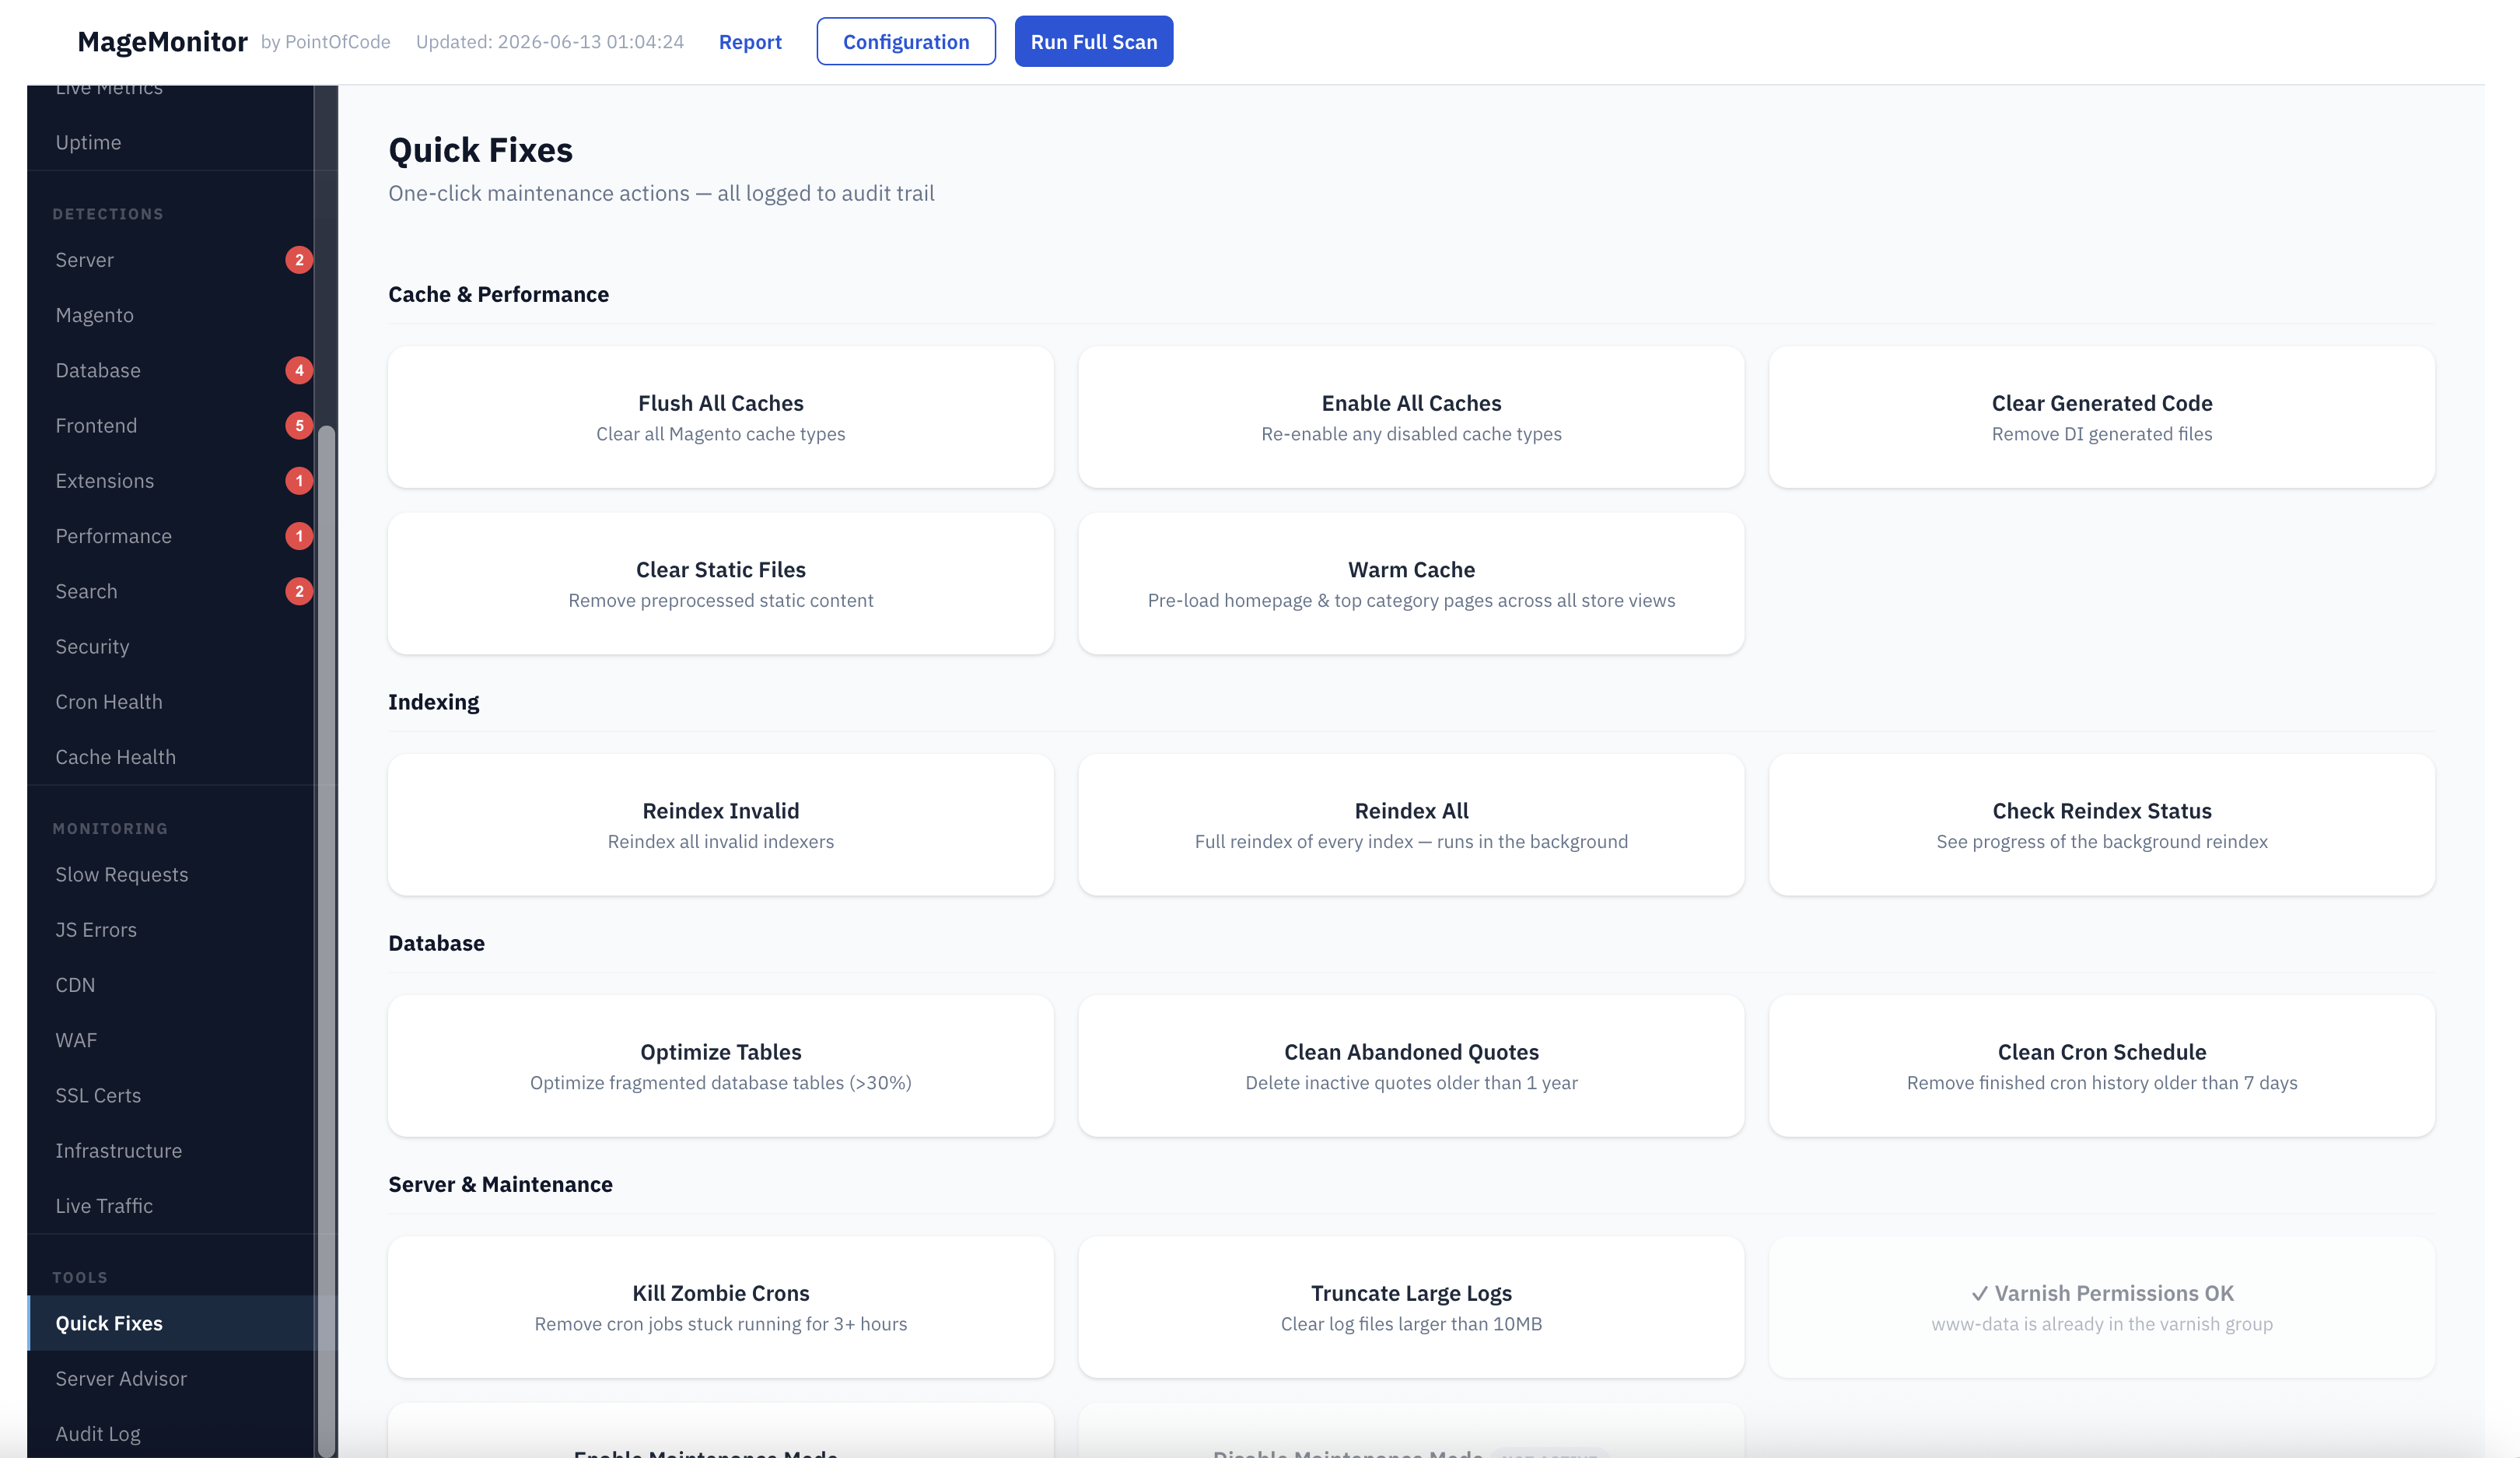Open Performance detections
Screen dimensions: 2520x1458
coord(170,536)
